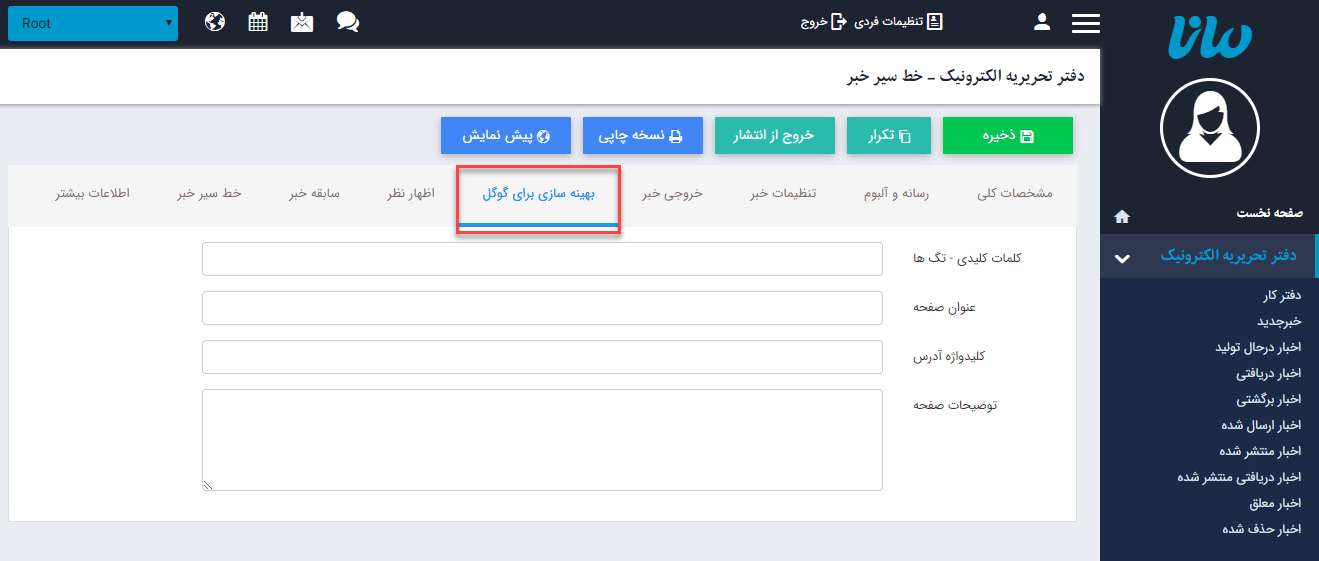
Task: Toggle the hamburger menu icon
Action: point(1085,23)
